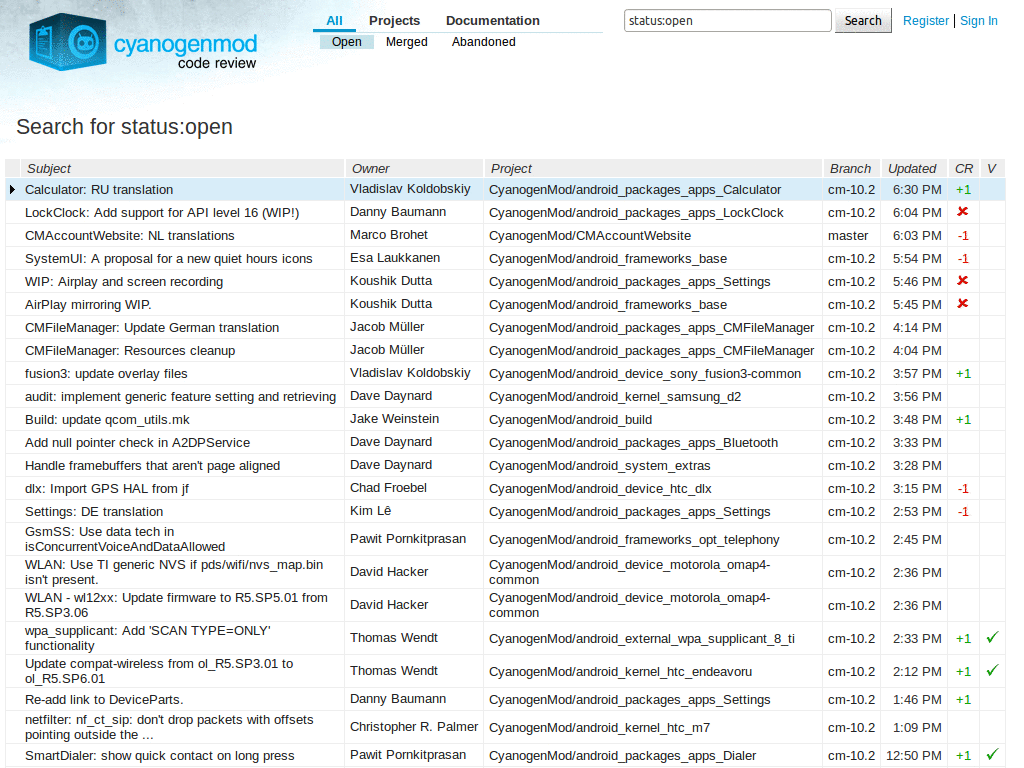Viewport: 1024px width, 768px height.
Task: Open project android_device_htc_dlx
Action: click(x=600, y=488)
